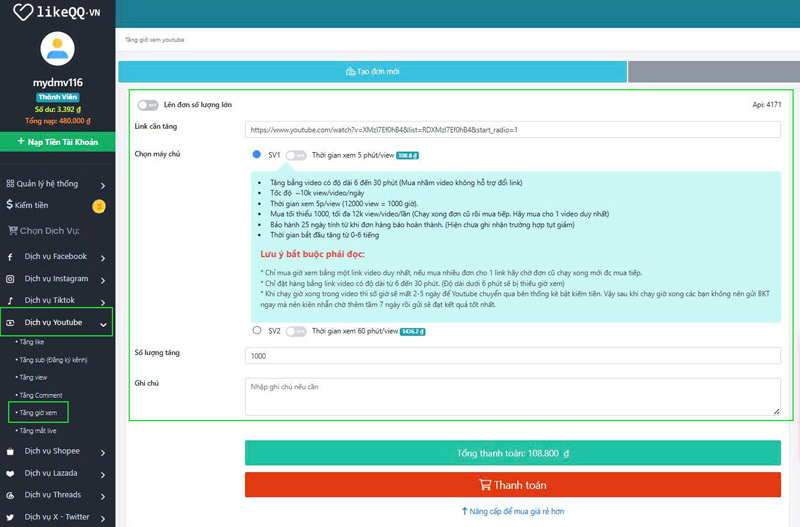Open Tăng mắt live submenu item
800x527 pixels.
click(37, 431)
